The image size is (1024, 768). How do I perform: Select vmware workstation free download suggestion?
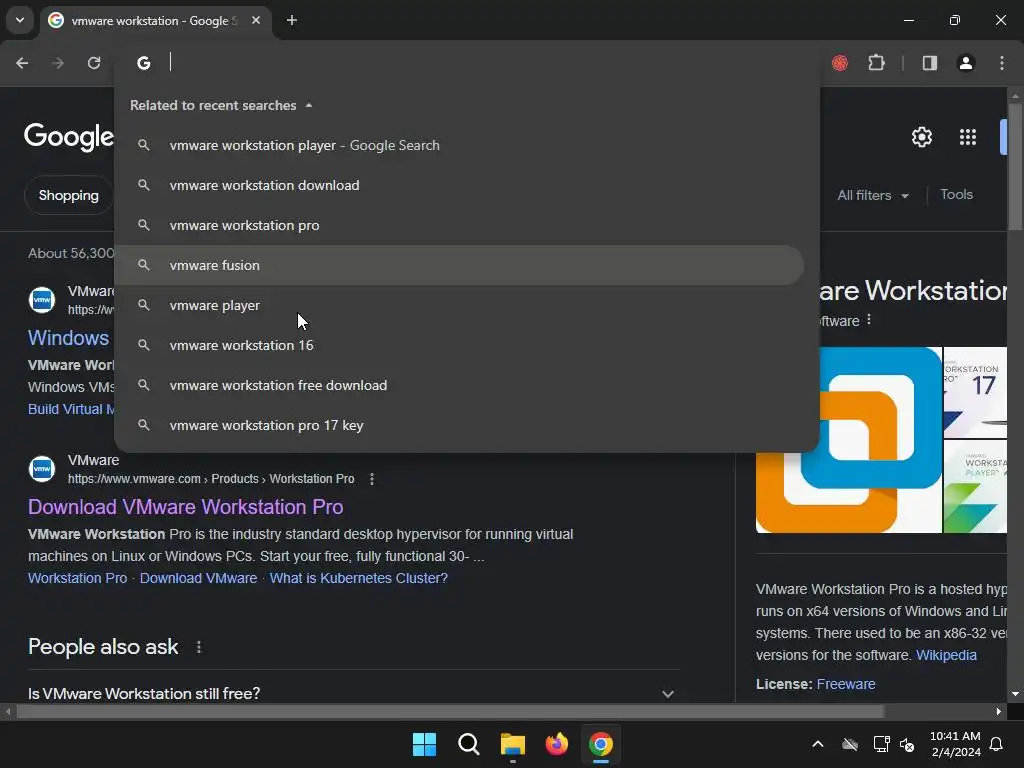click(458, 385)
